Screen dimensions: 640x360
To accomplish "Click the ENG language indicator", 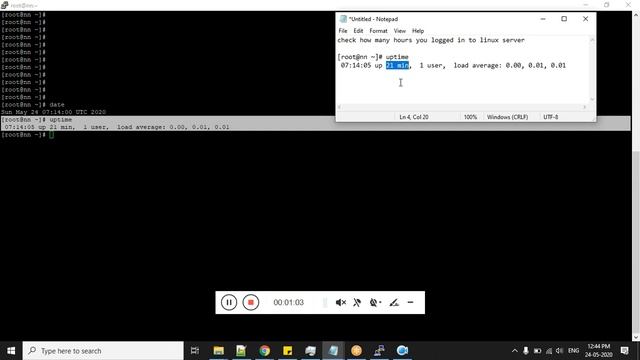I will click(x=573, y=351).
